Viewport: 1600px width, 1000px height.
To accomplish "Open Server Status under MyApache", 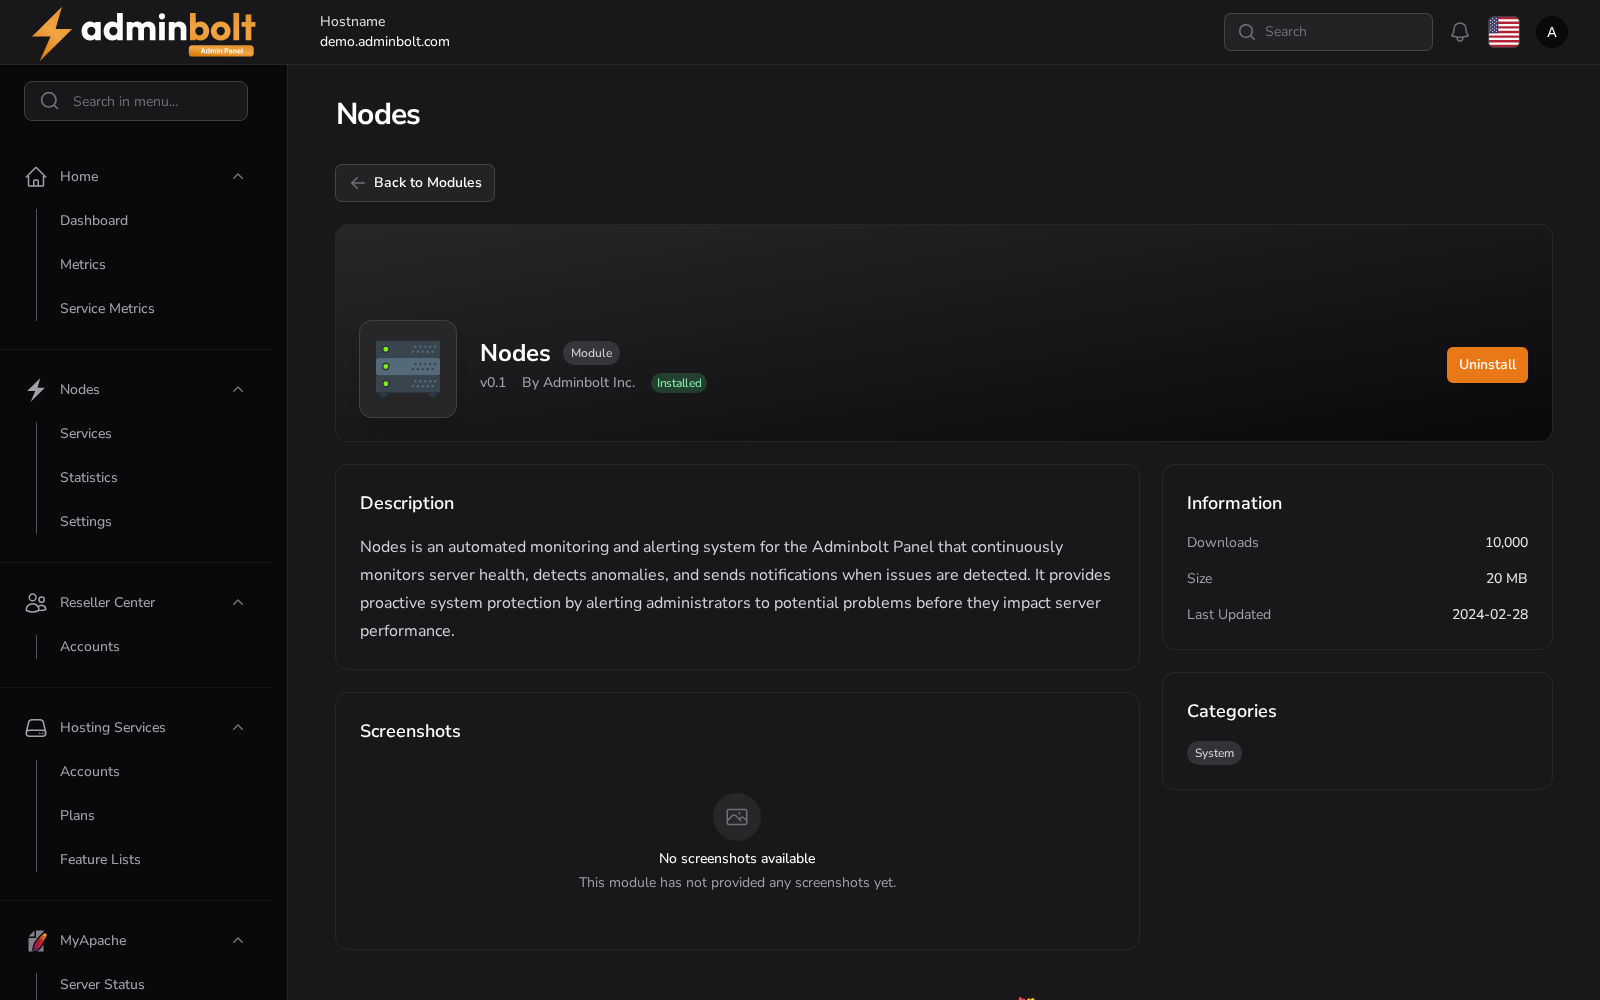I will (102, 985).
